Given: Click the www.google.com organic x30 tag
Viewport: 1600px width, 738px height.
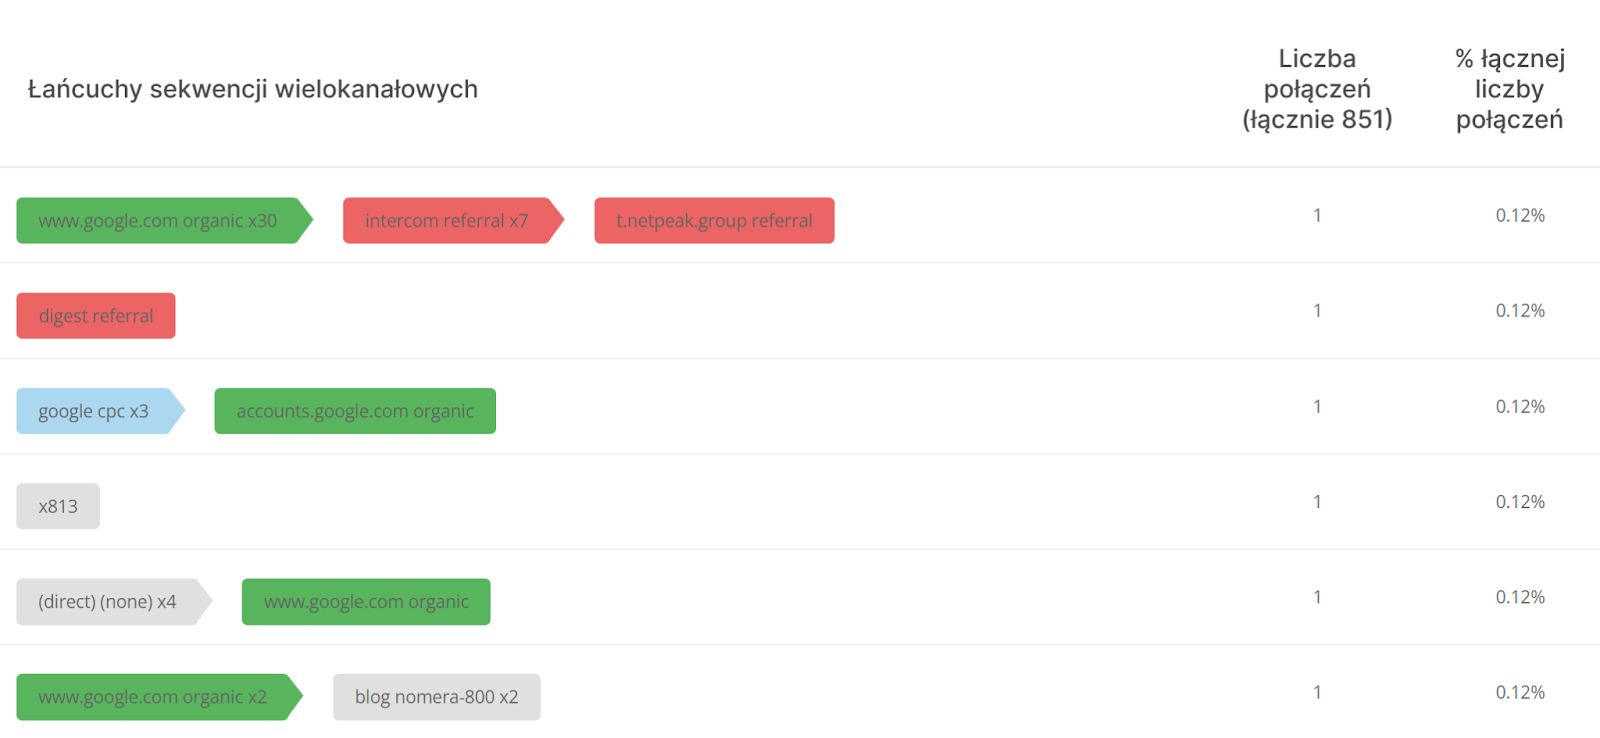Looking at the screenshot, I should (x=165, y=220).
